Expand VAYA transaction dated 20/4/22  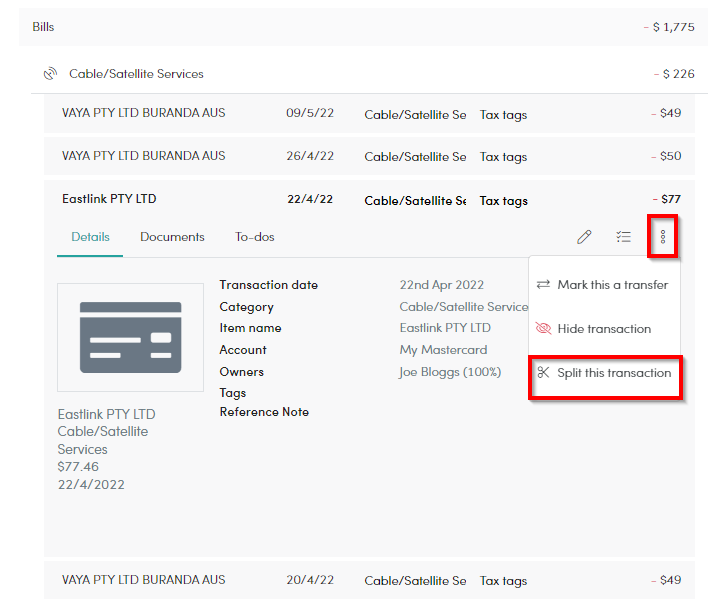click(369, 580)
